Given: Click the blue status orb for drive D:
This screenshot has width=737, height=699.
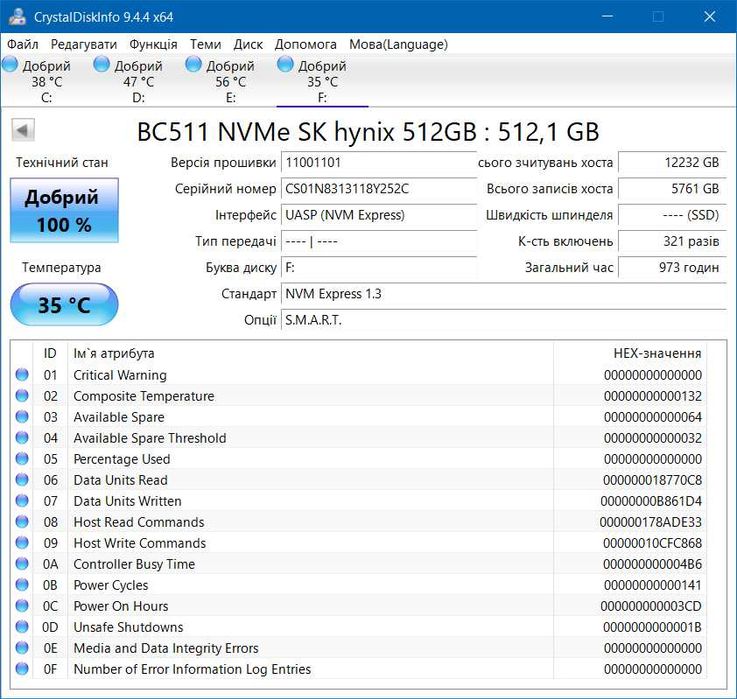Looking at the screenshot, I should click(102, 64).
